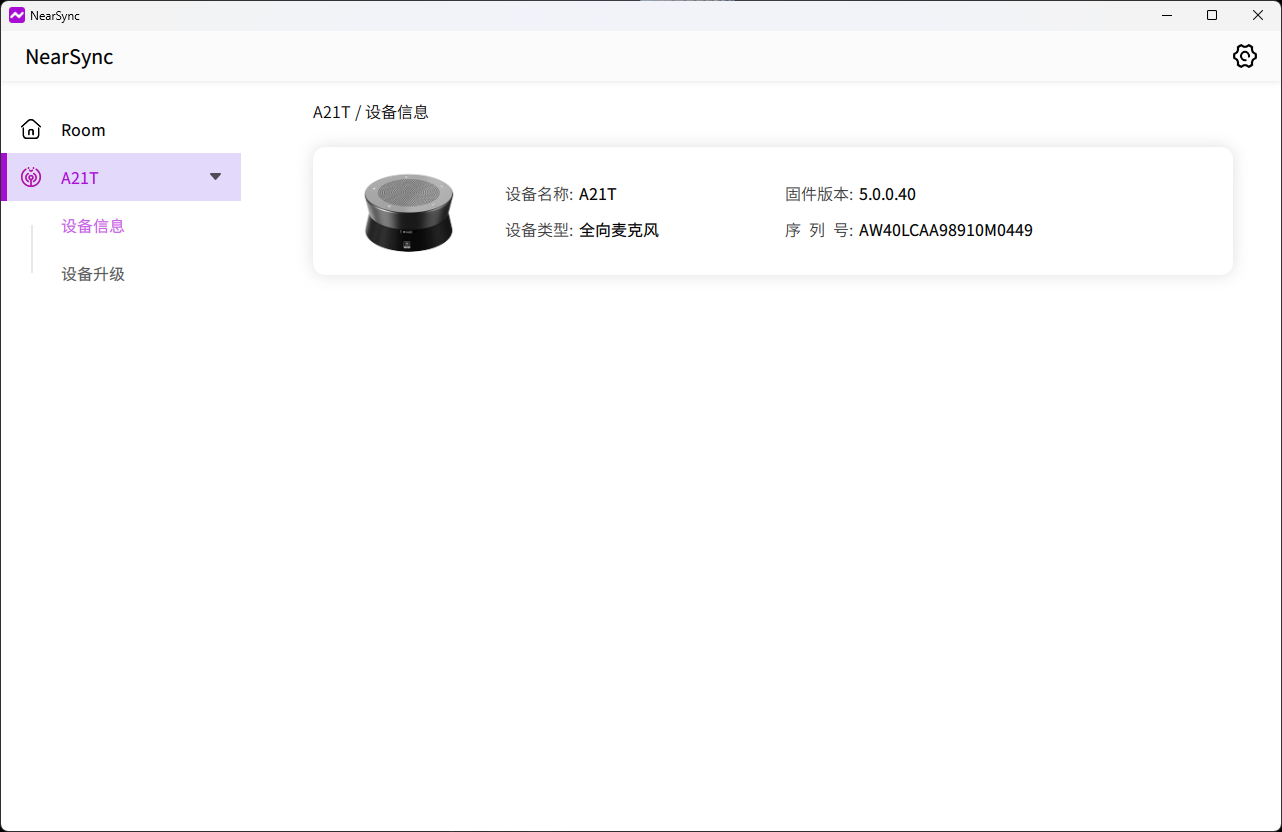Go to the Room section label

tap(83, 130)
